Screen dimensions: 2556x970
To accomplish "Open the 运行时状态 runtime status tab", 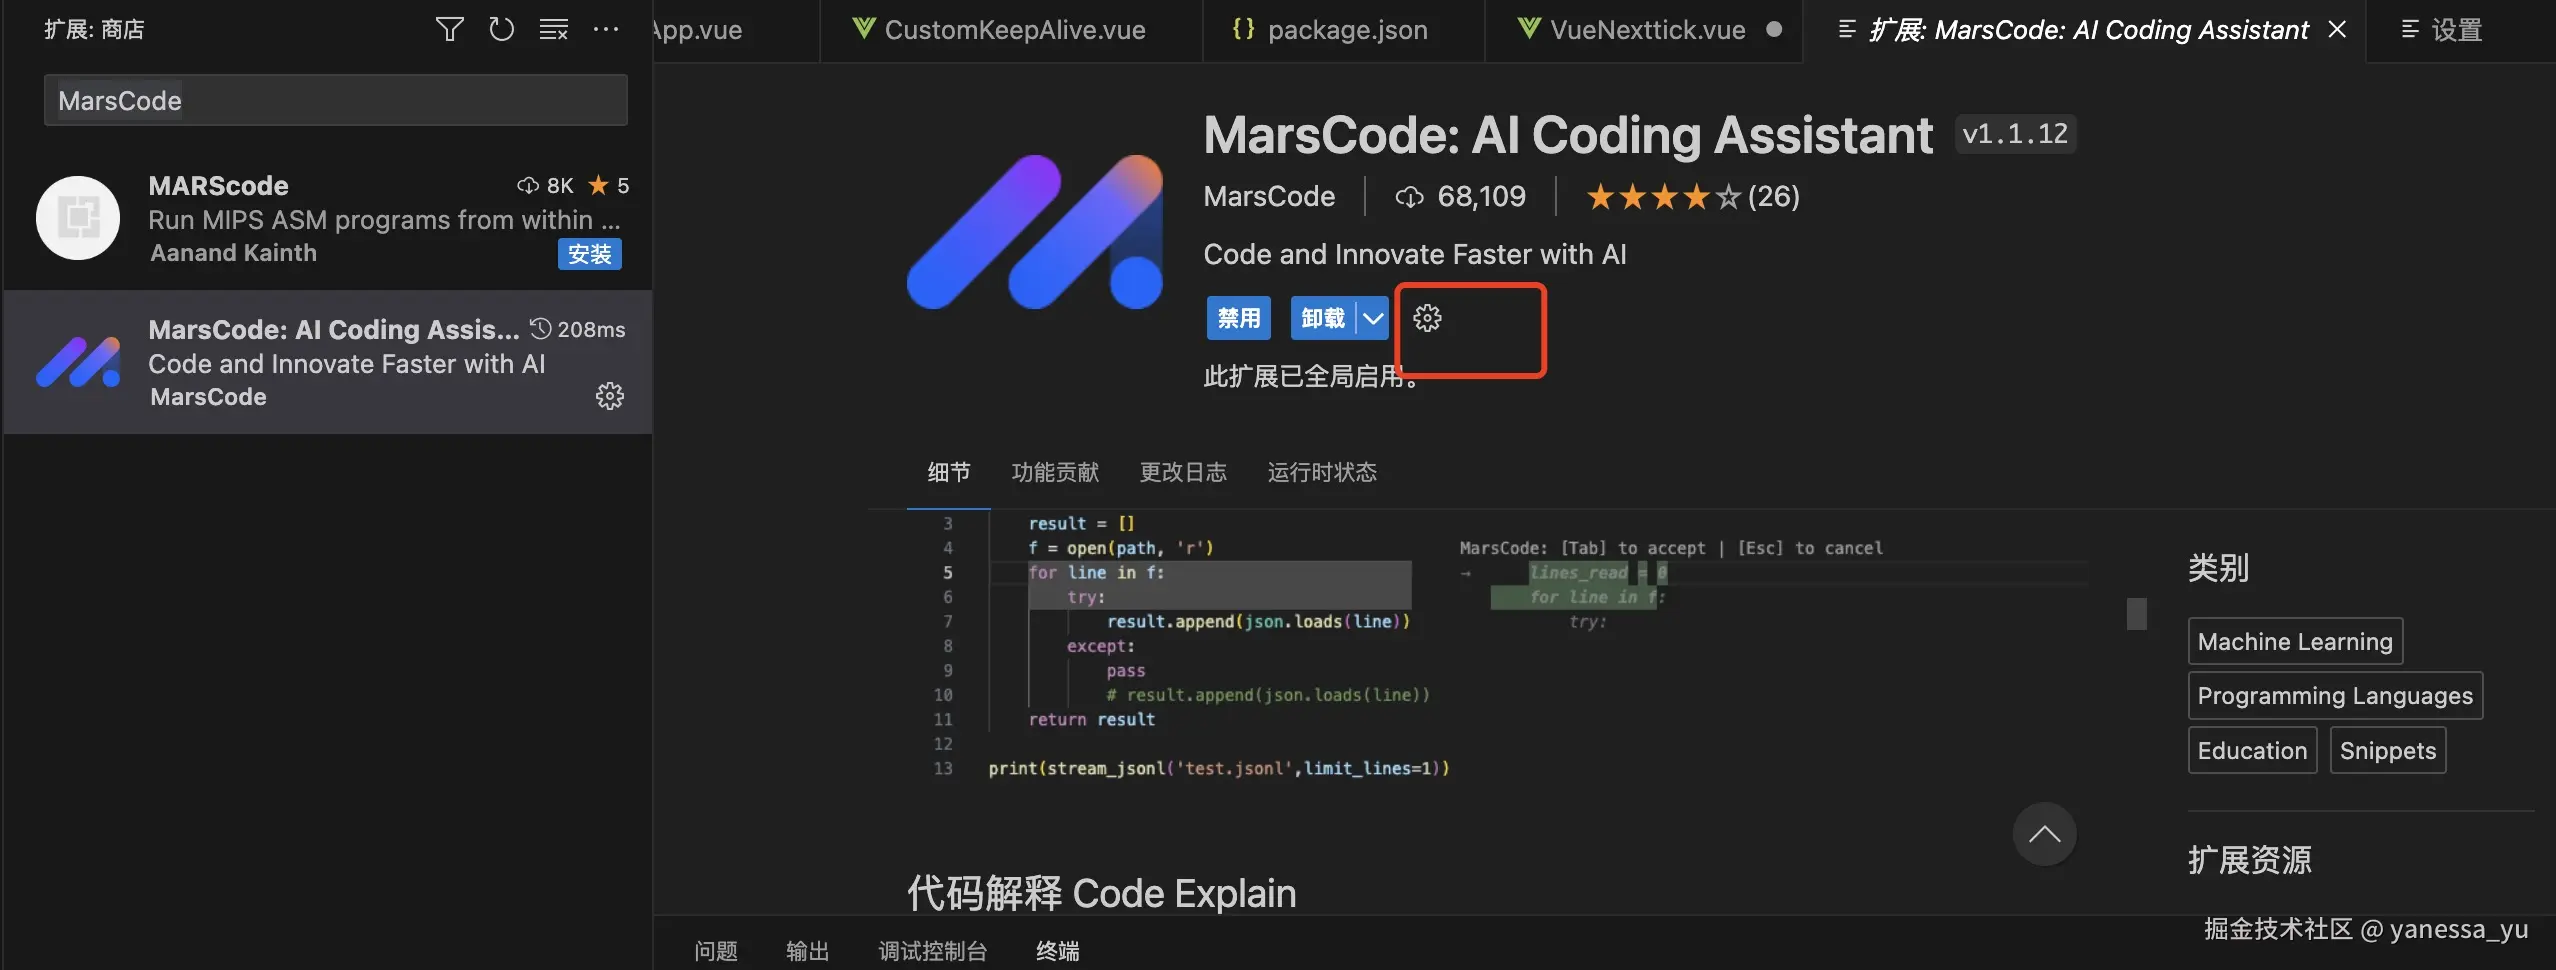I will 1322,472.
